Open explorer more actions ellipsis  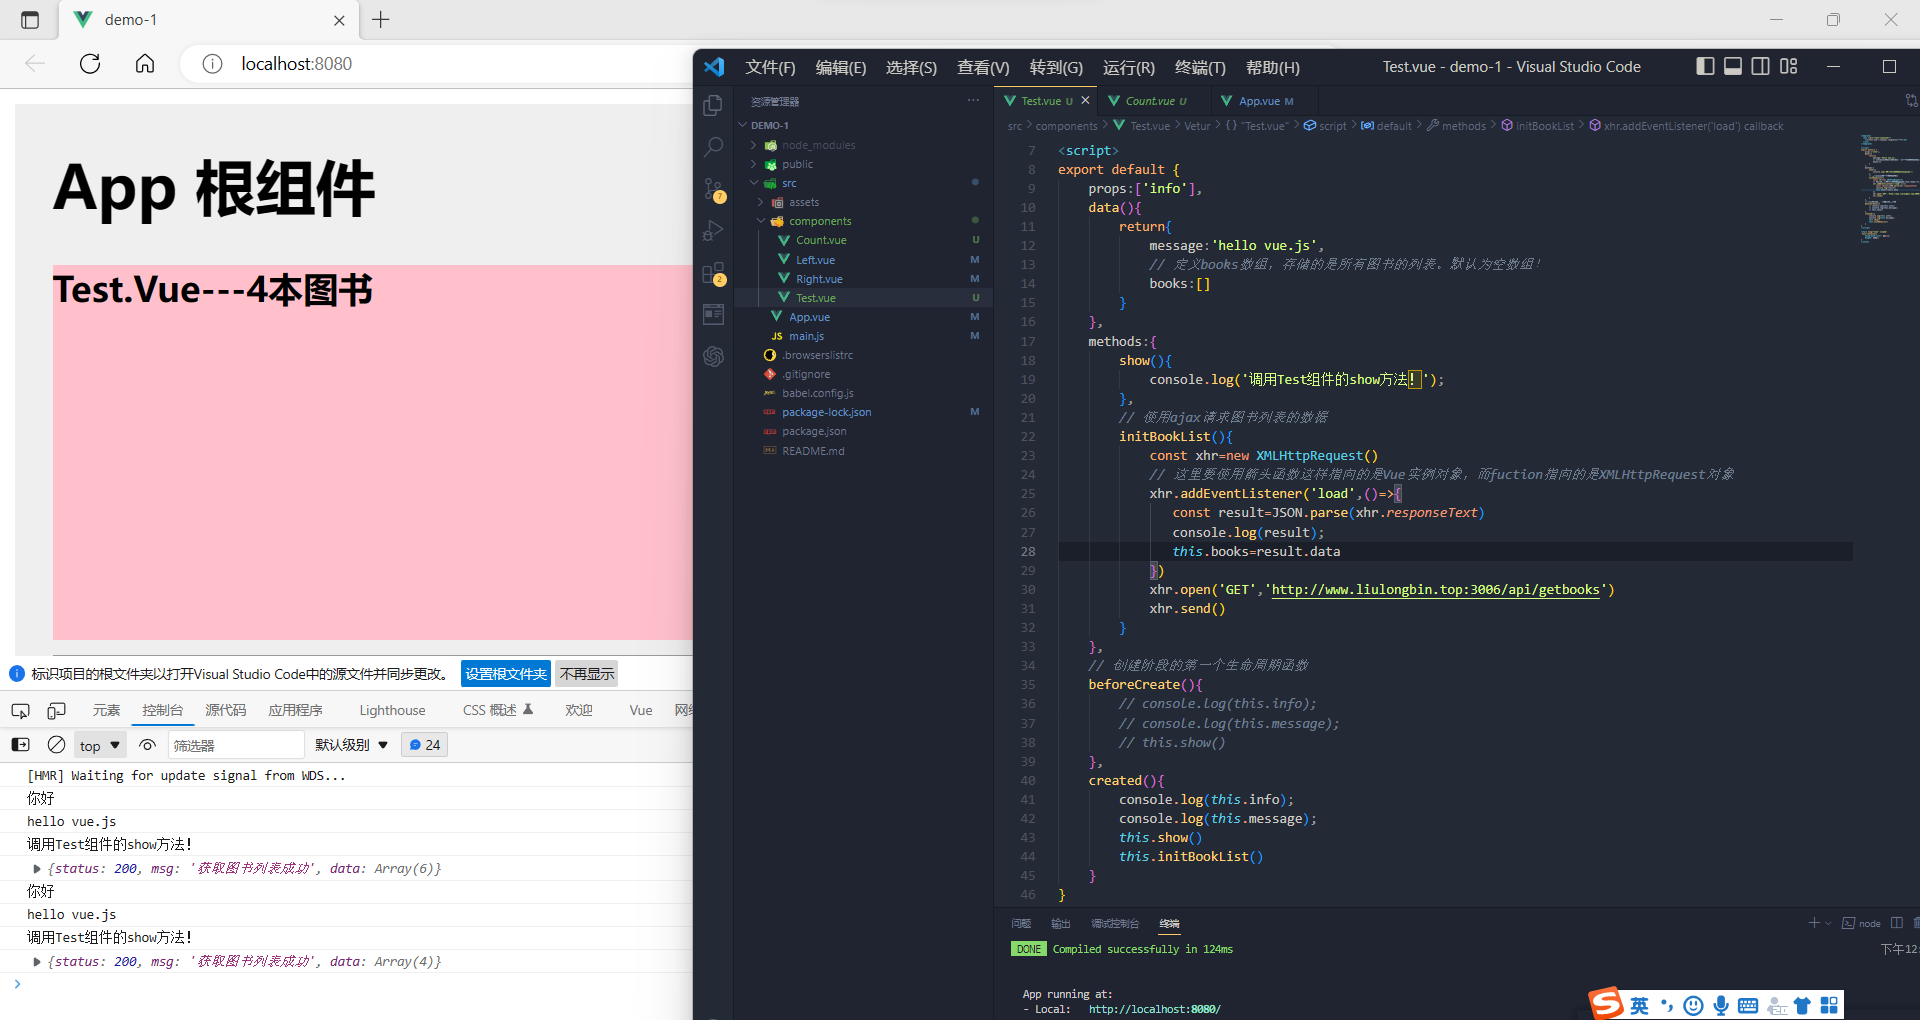point(973,101)
